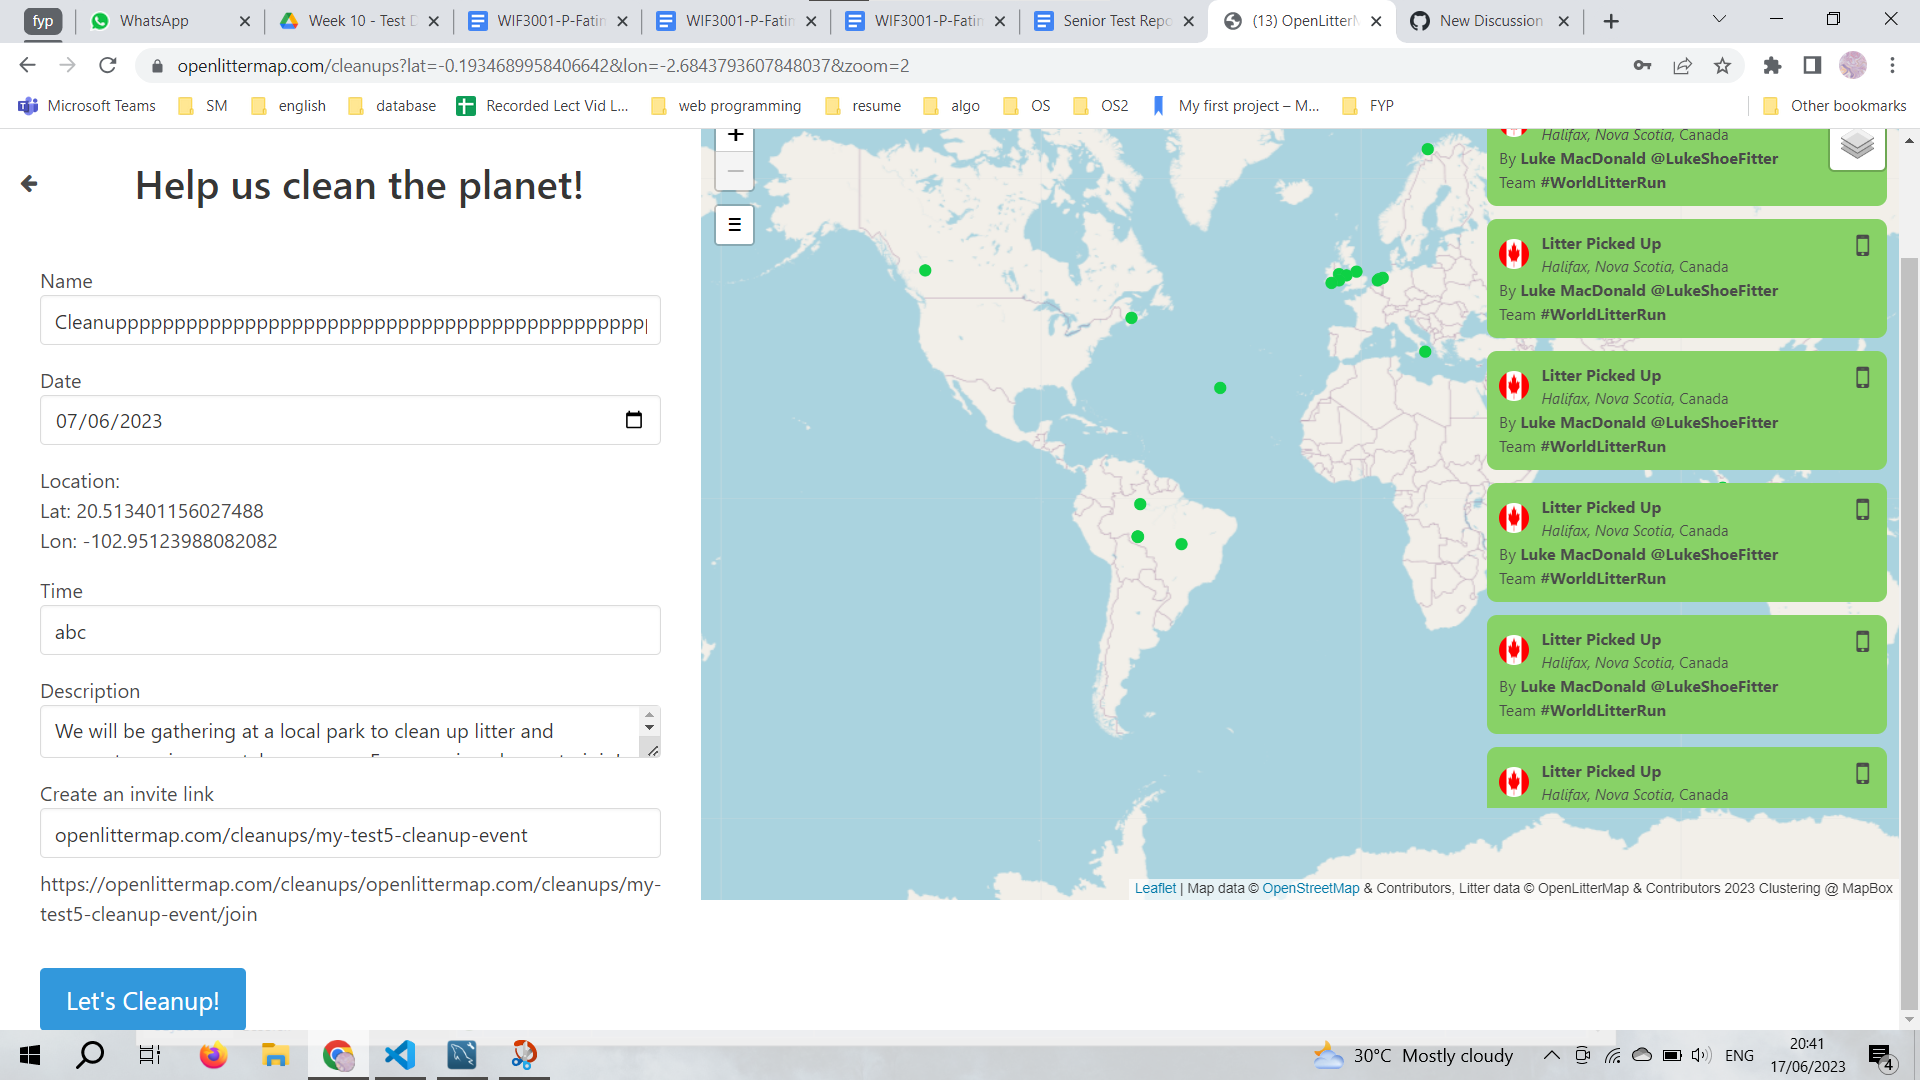Open the OpenStreetMap attribution link
Image resolution: width=1920 pixels, height=1080 pixels.
pos(1311,887)
